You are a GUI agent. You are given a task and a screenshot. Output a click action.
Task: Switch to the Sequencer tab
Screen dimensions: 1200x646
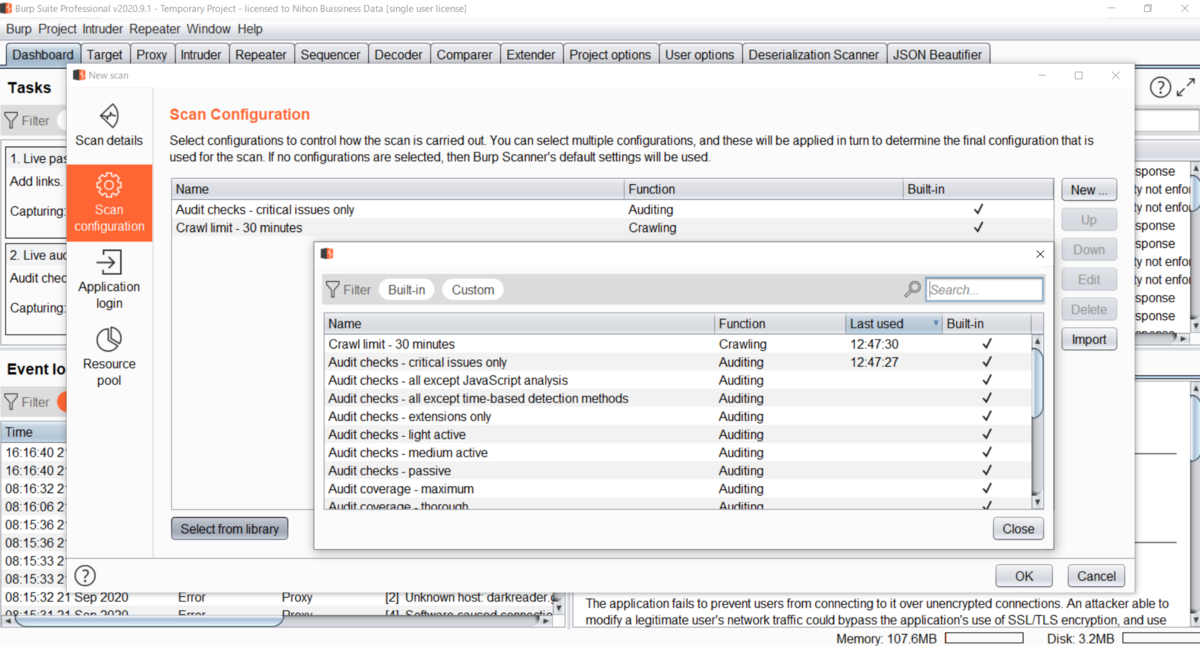pyautogui.click(x=330, y=55)
